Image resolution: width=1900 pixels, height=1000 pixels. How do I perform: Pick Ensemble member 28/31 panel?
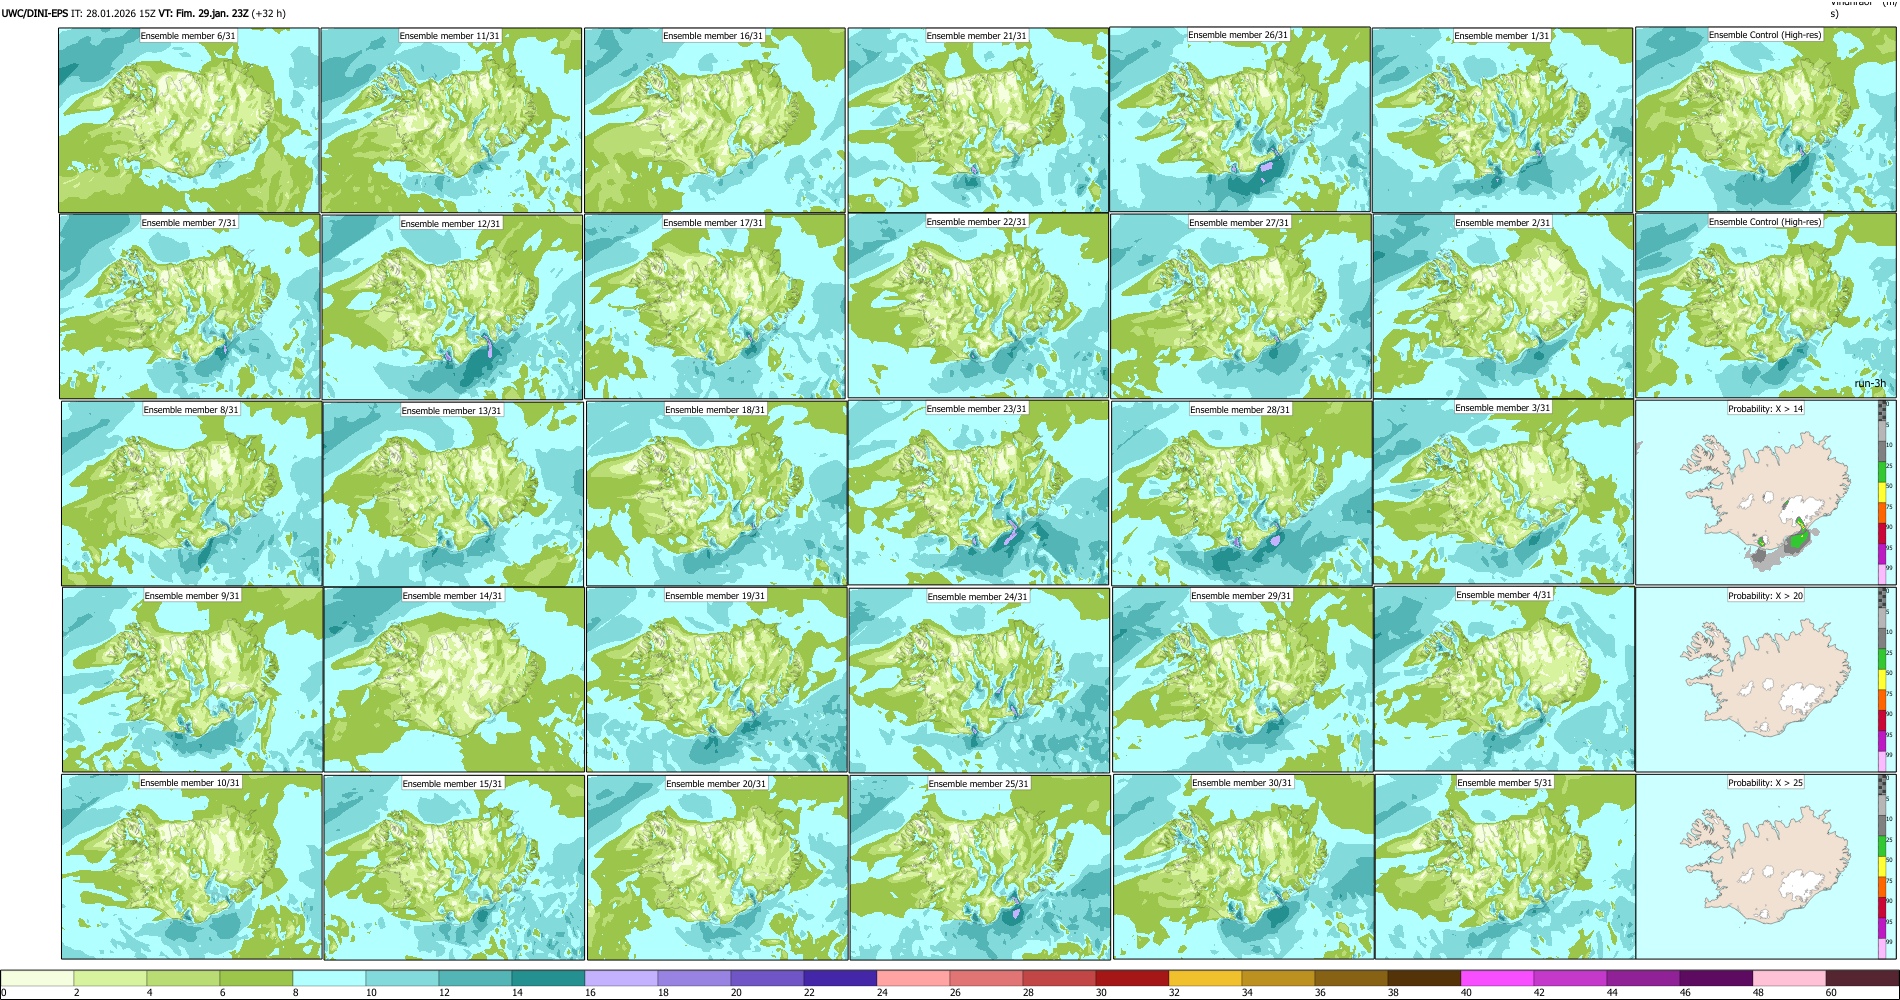tap(1241, 493)
